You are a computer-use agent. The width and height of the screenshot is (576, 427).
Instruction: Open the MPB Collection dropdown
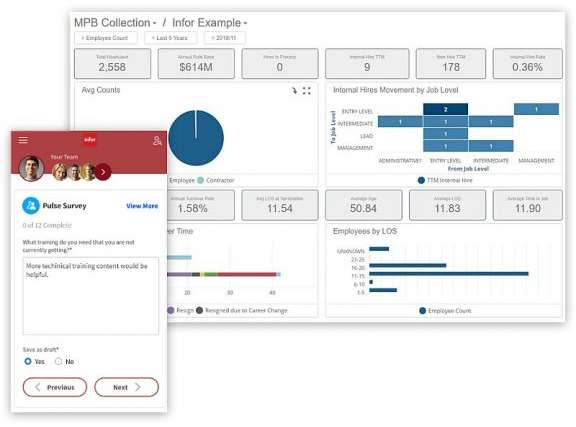[x=115, y=23]
